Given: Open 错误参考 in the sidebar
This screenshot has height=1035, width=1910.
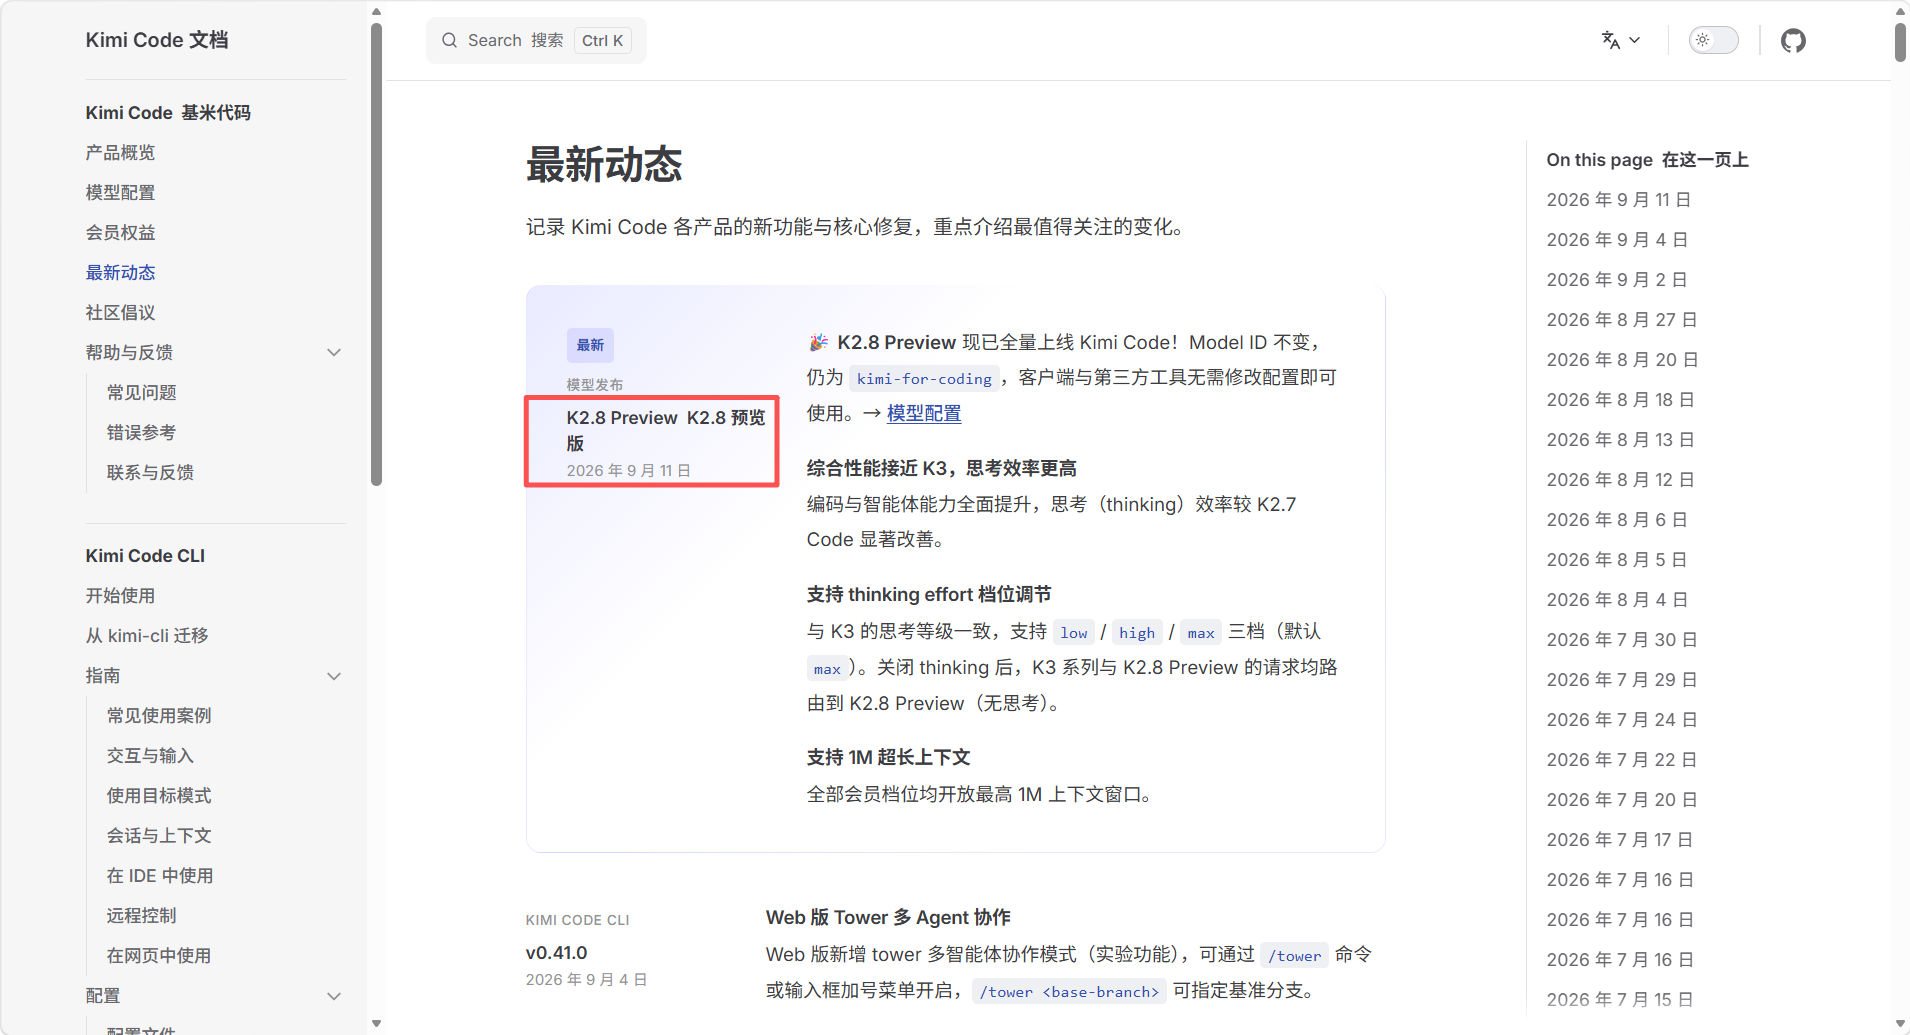Looking at the screenshot, I should pyautogui.click(x=141, y=432).
